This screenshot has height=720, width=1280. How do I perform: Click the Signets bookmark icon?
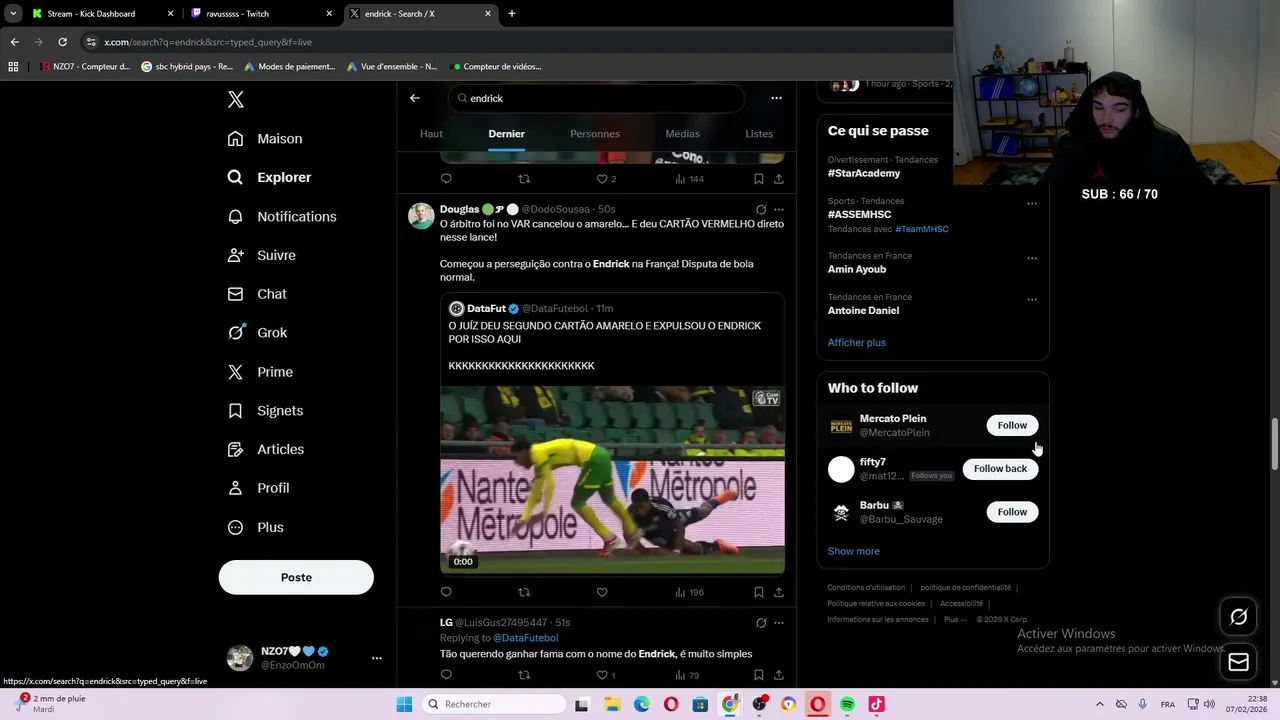pos(235,411)
